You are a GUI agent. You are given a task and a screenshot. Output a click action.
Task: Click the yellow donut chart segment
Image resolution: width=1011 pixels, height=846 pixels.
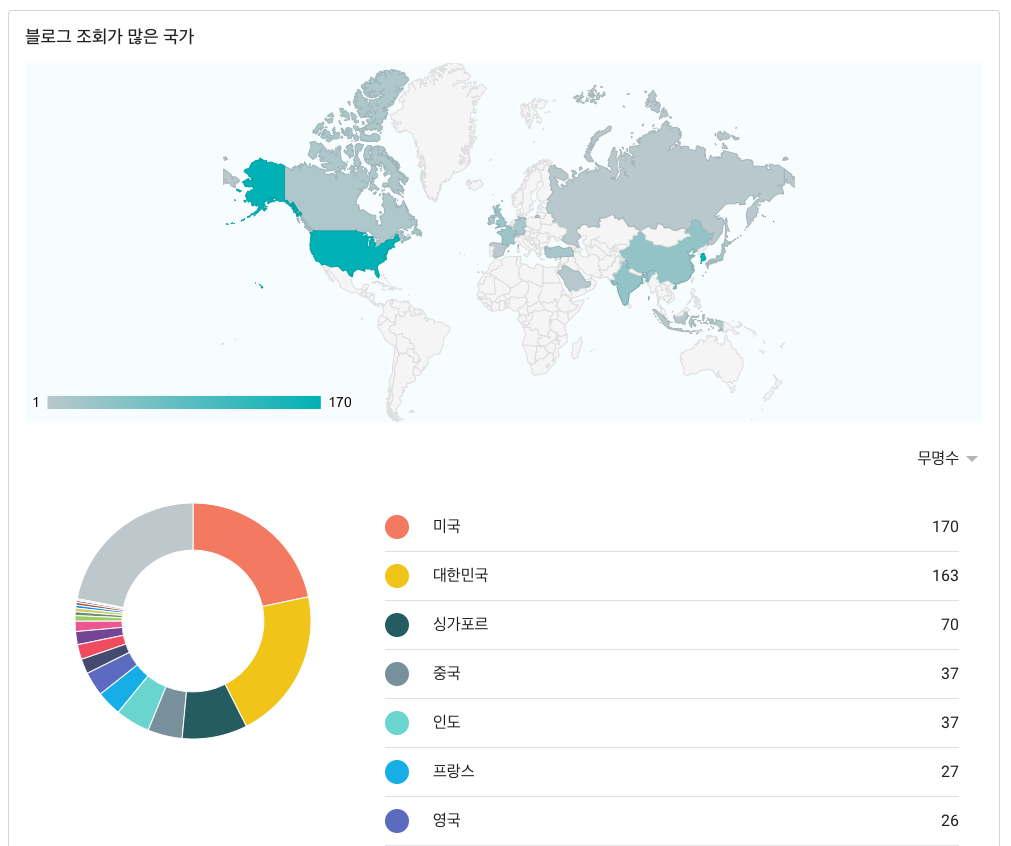278,661
